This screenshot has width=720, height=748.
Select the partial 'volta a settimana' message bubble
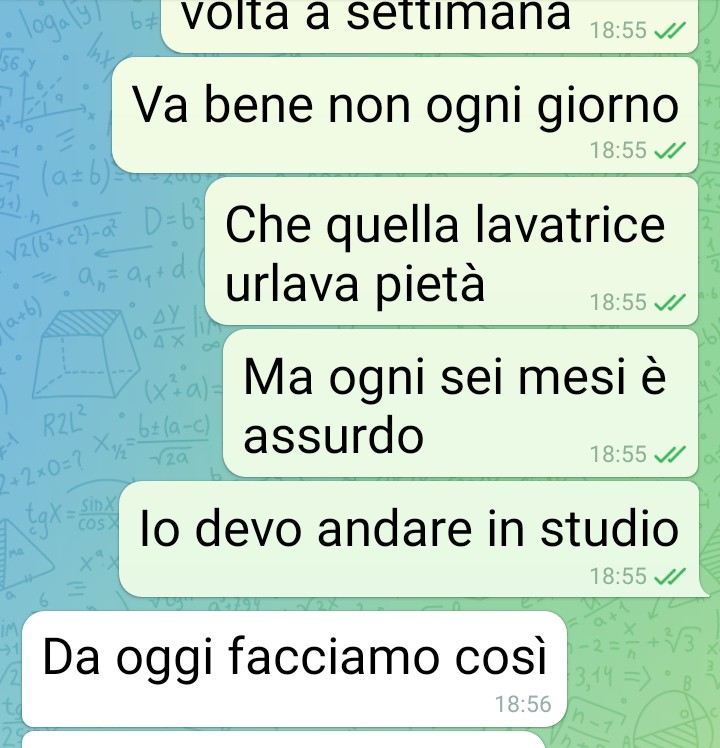(429, 24)
